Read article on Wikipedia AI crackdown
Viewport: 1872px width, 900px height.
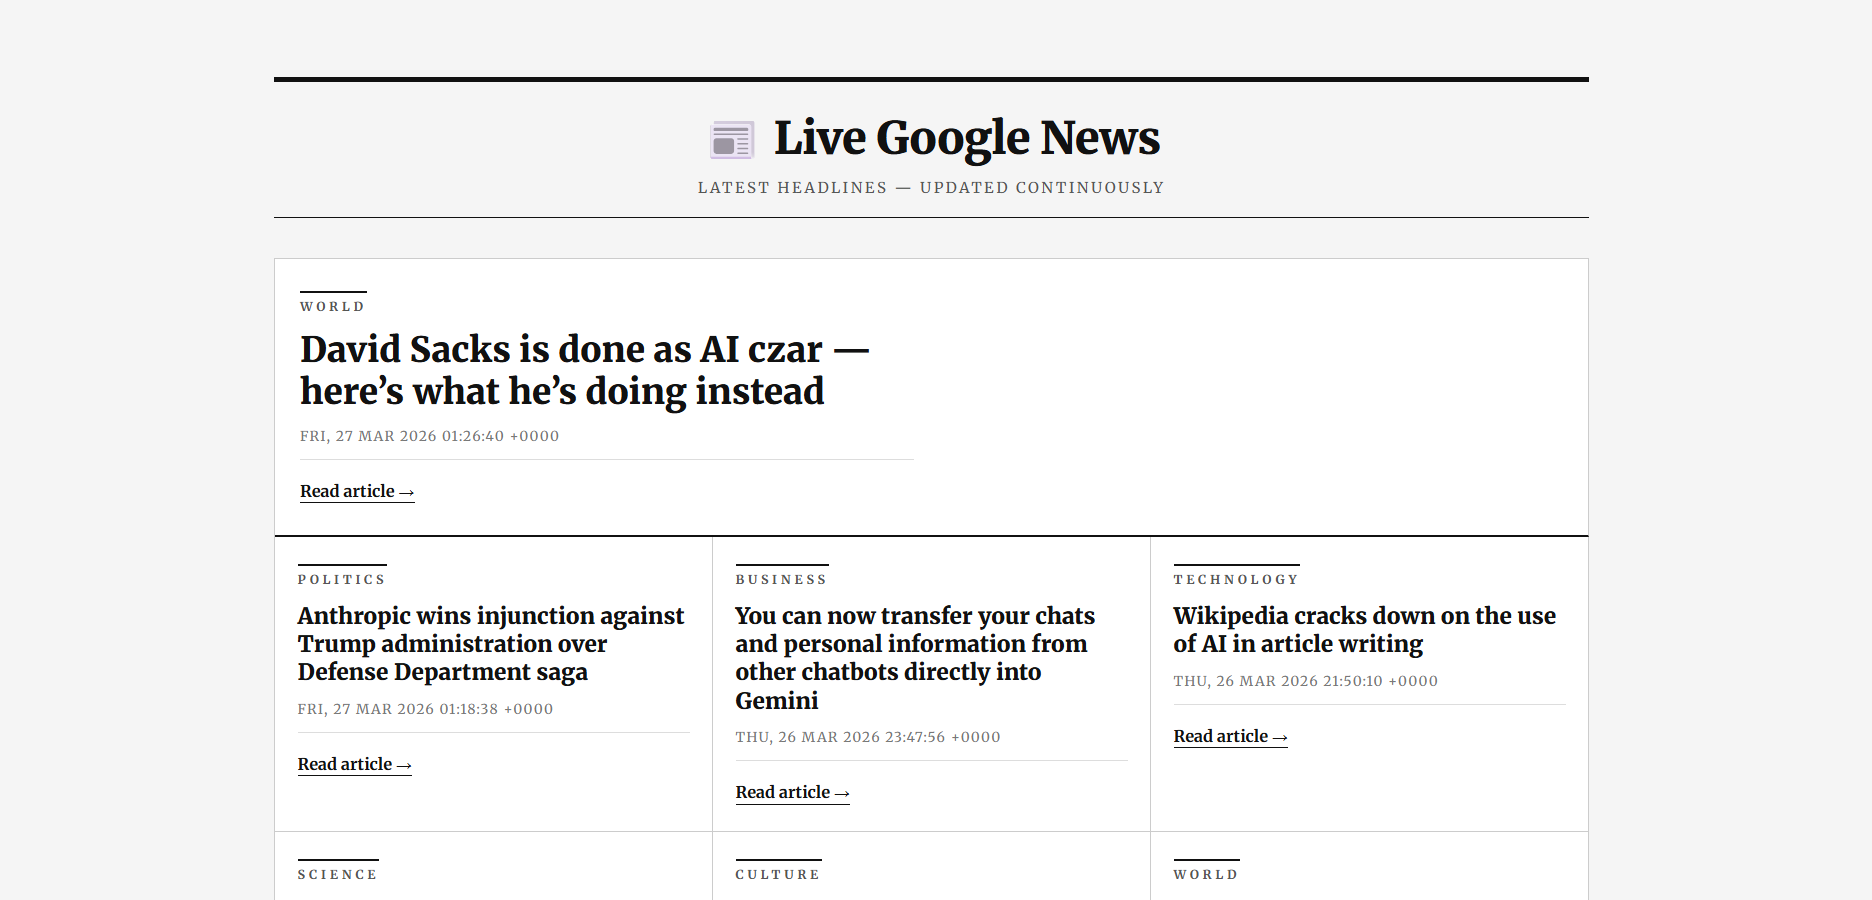(x=1231, y=736)
